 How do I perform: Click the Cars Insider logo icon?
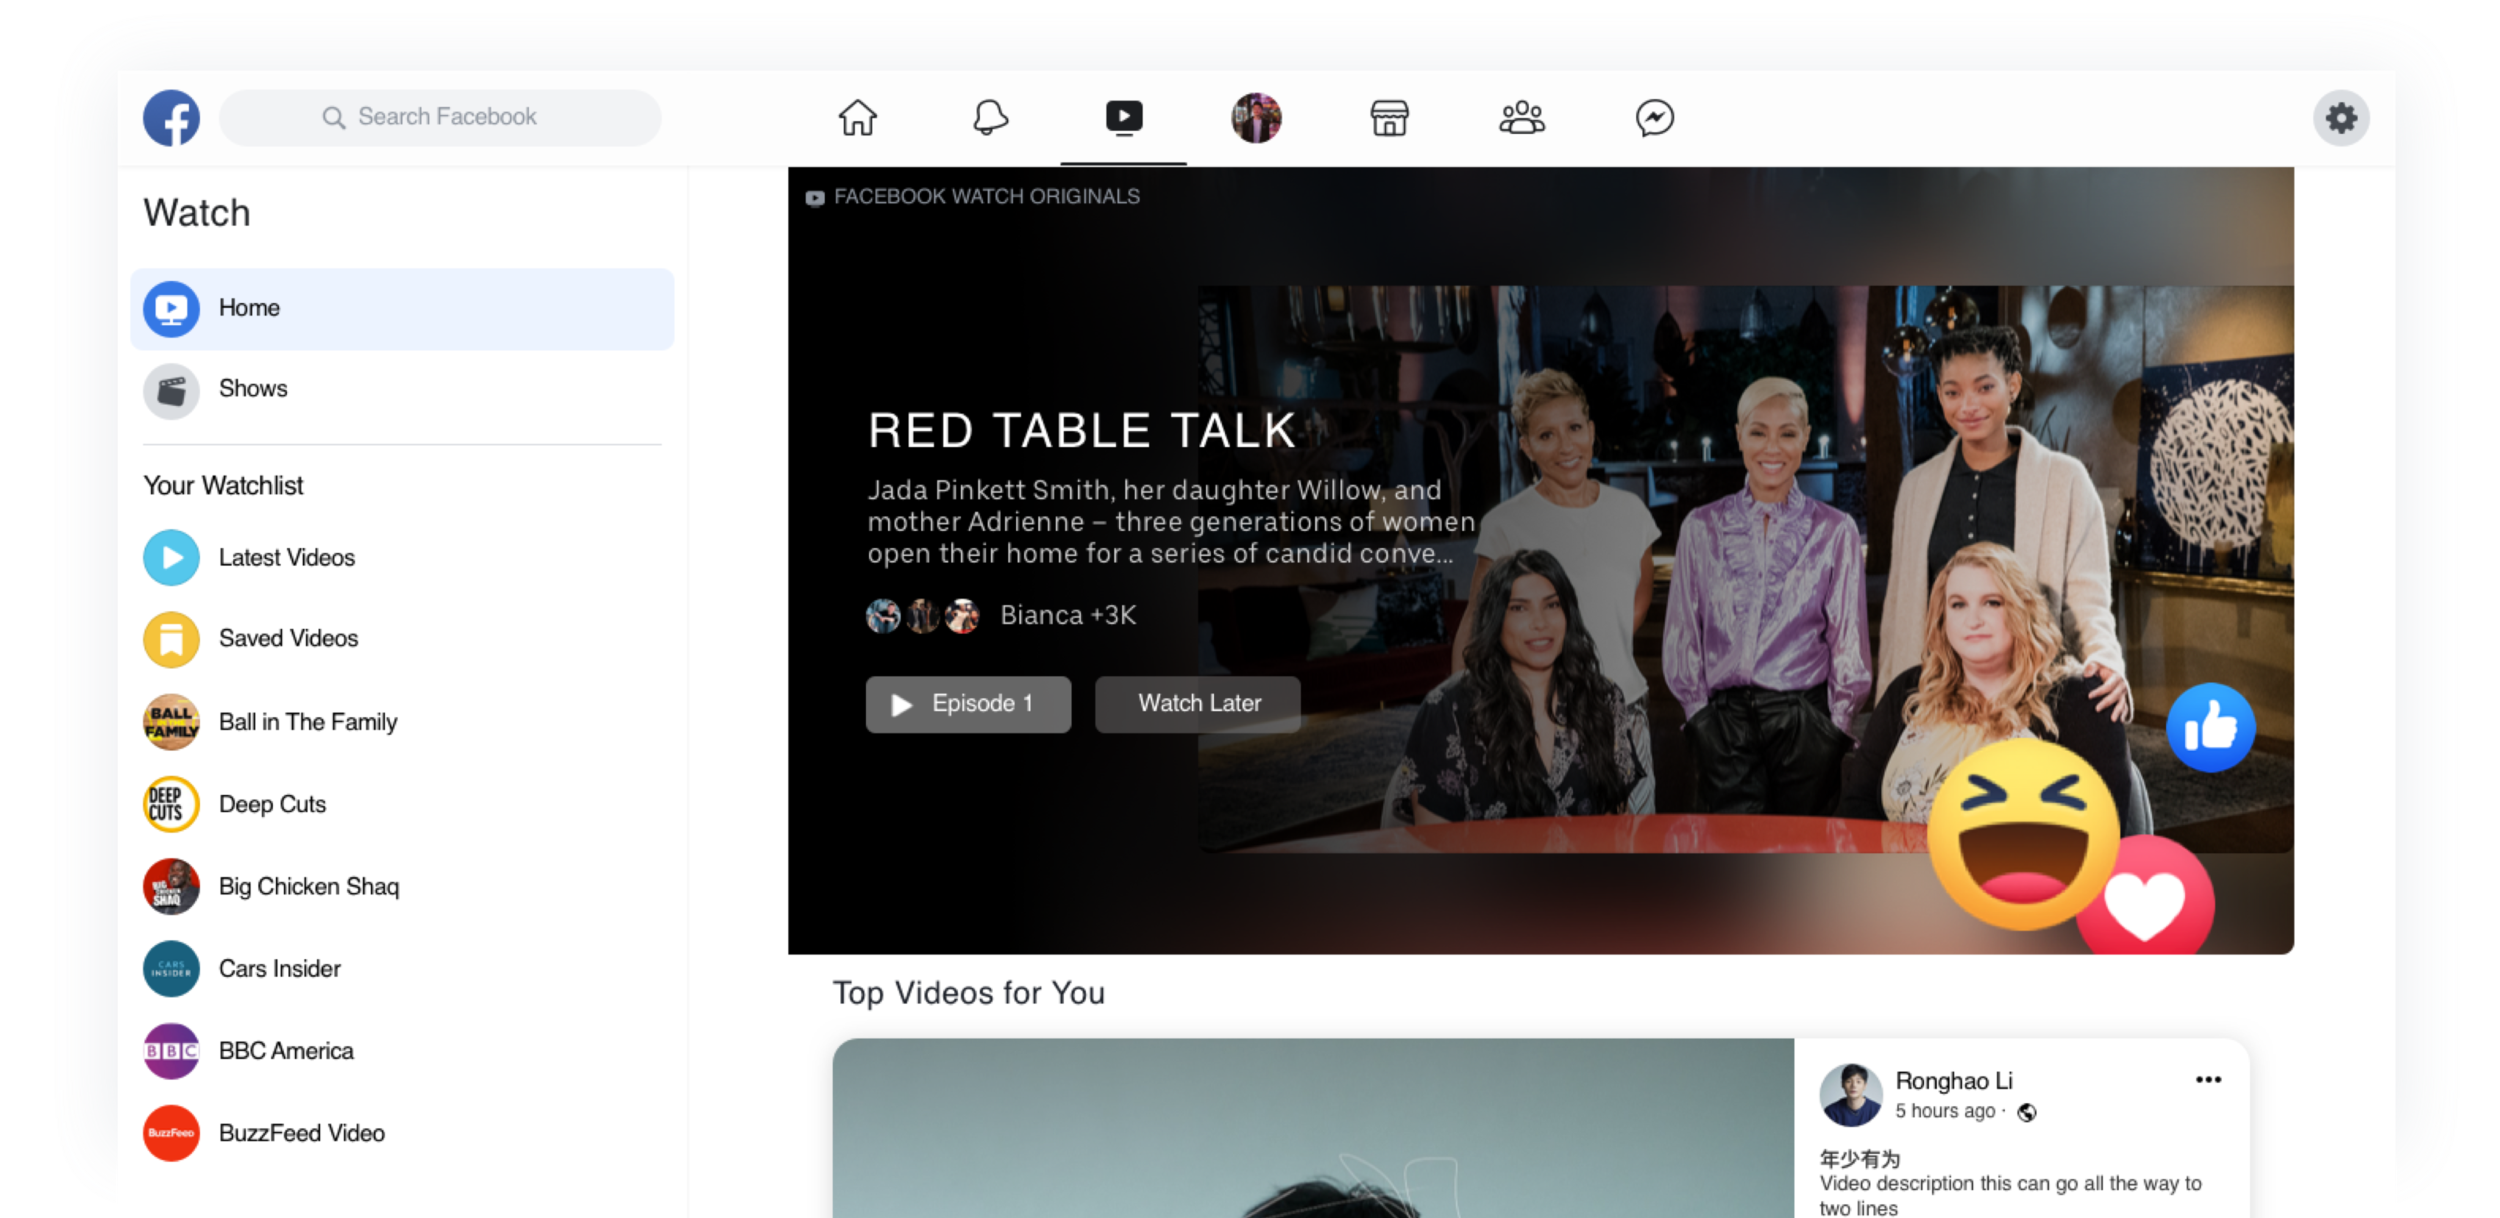click(x=171, y=968)
